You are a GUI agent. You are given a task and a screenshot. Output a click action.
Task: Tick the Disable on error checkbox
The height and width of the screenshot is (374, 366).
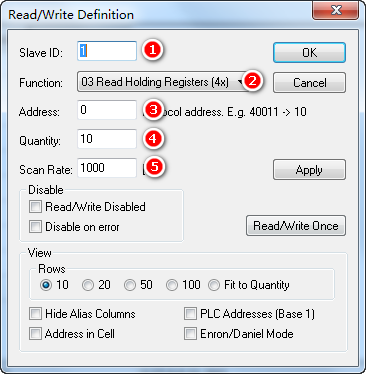pyautogui.click(x=35, y=227)
